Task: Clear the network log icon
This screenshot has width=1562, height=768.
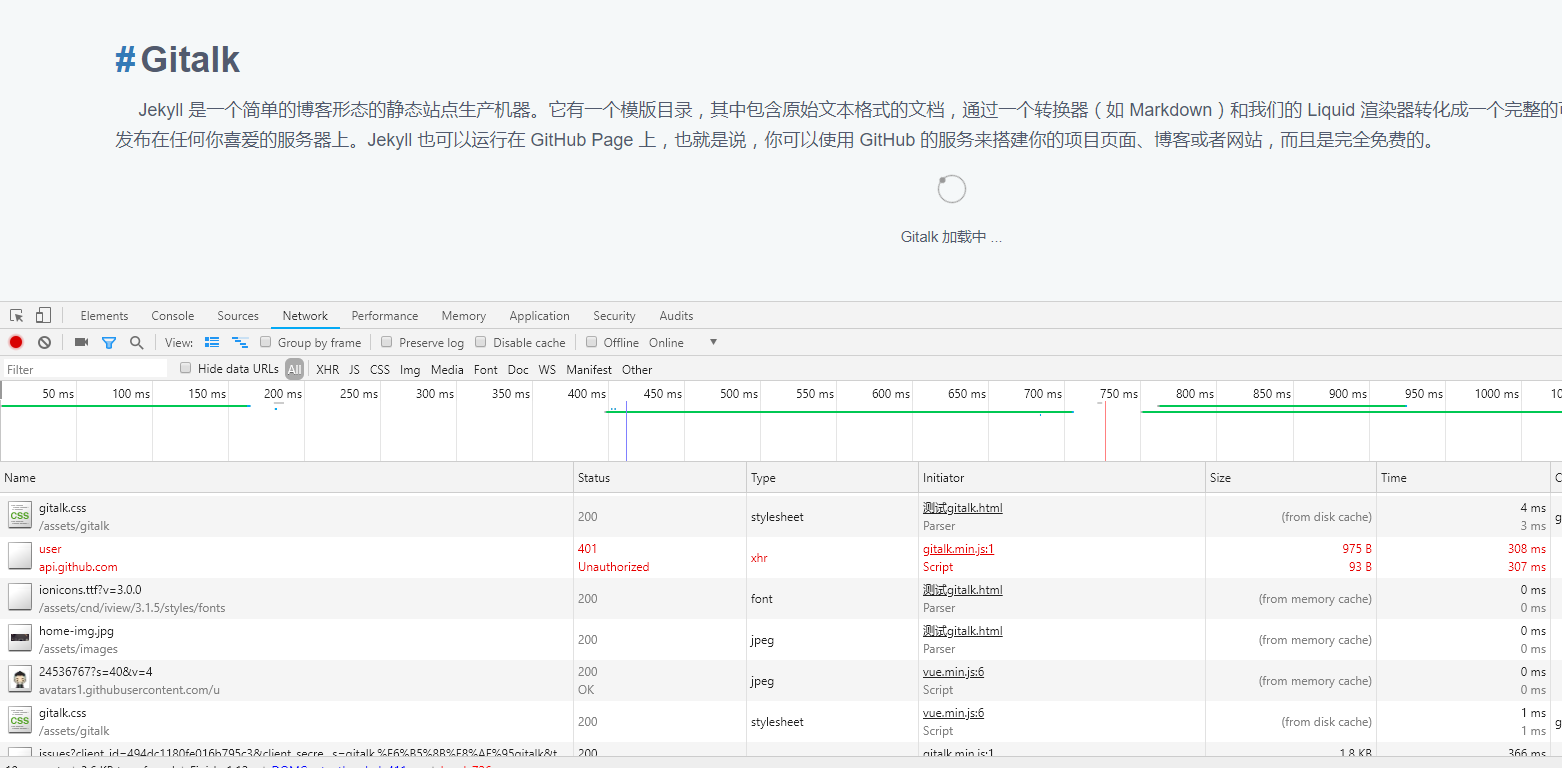Action: [44, 342]
